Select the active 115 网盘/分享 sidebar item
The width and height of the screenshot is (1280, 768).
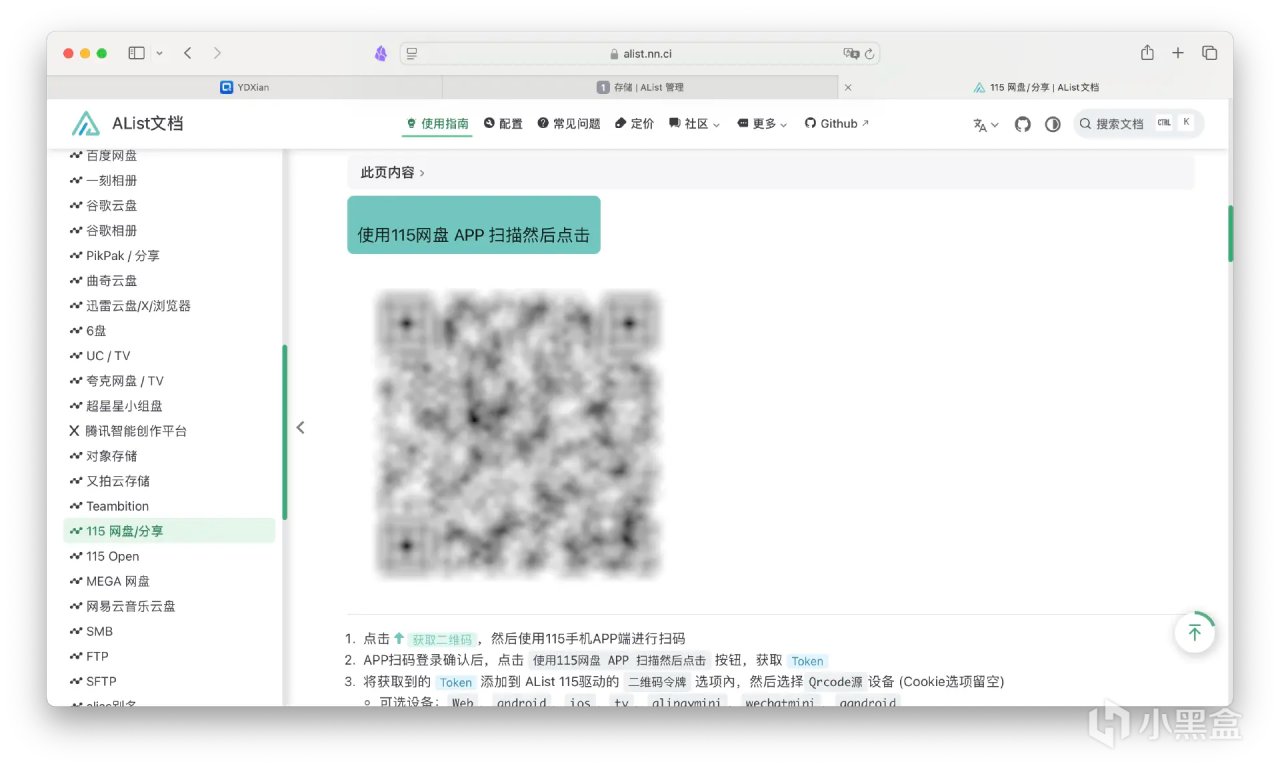point(169,531)
